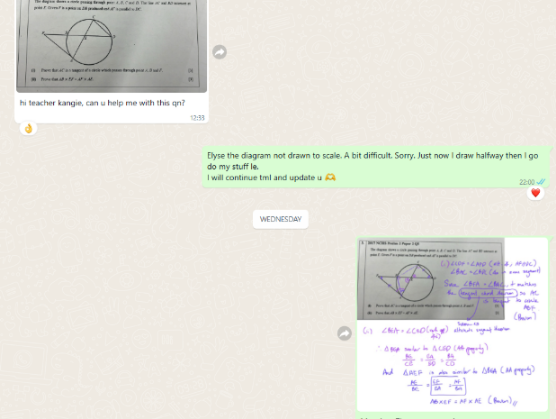Open the handwritten purple solution image
The width and height of the screenshot is (556, 419).
click(x=452, y=325)
